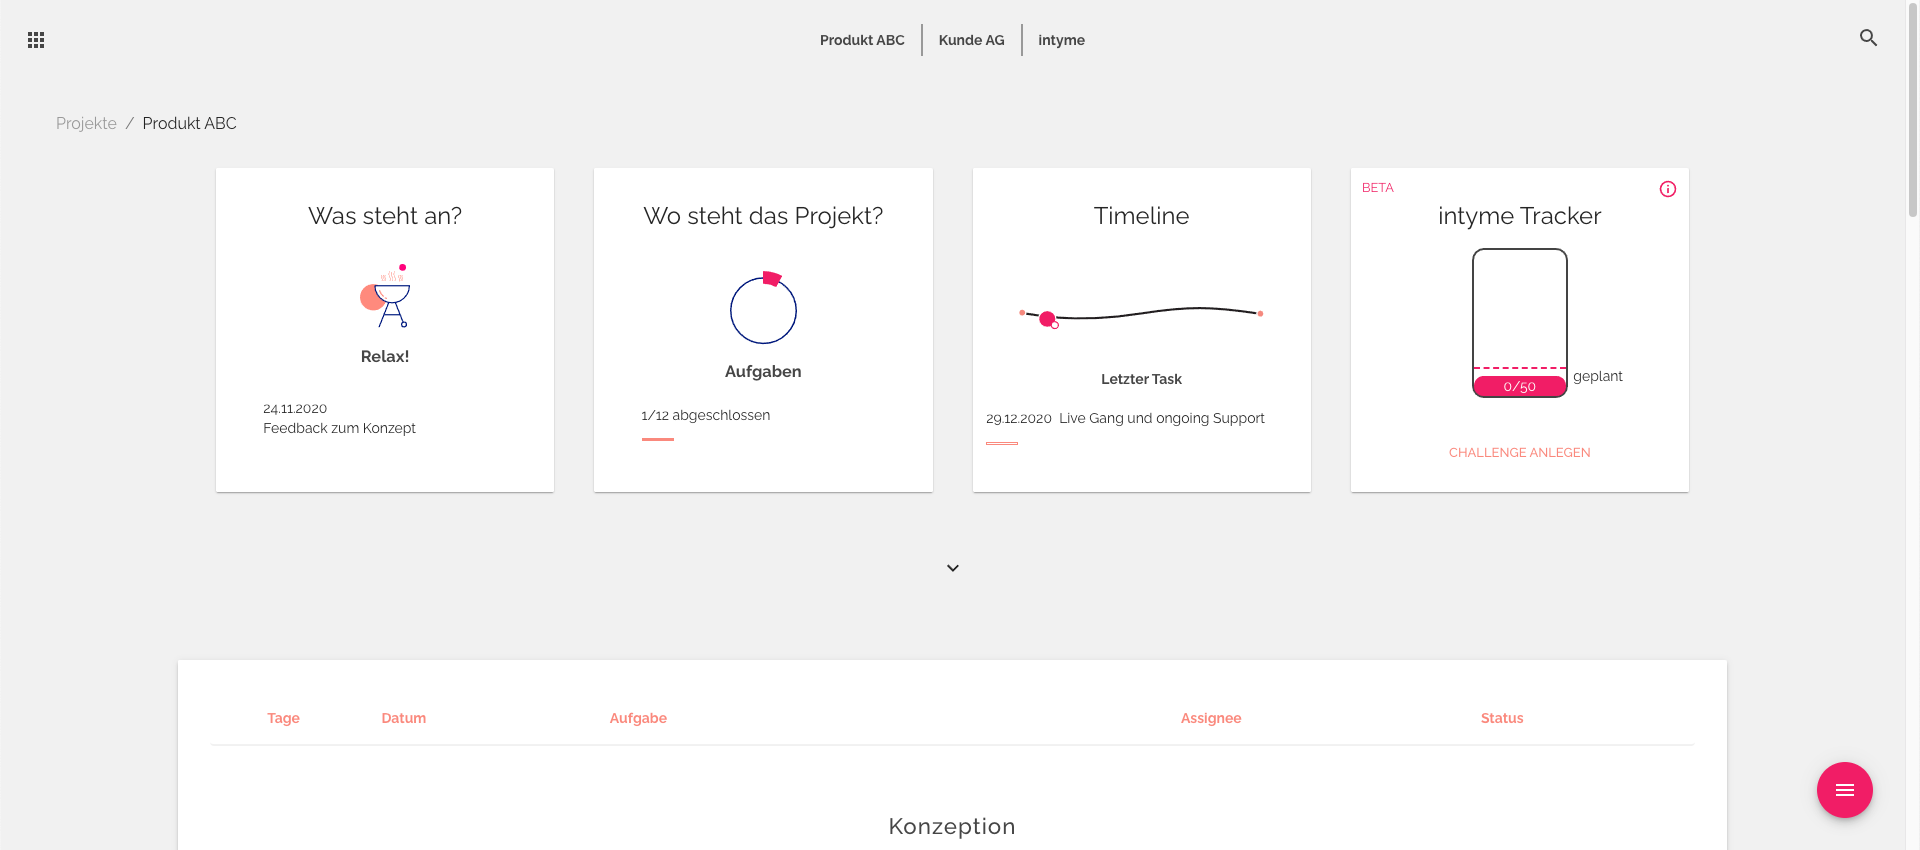Viewport: 1920px width, 850px height.
Task: Click the Aufgaben progress circle
Action: coord(763,308)
